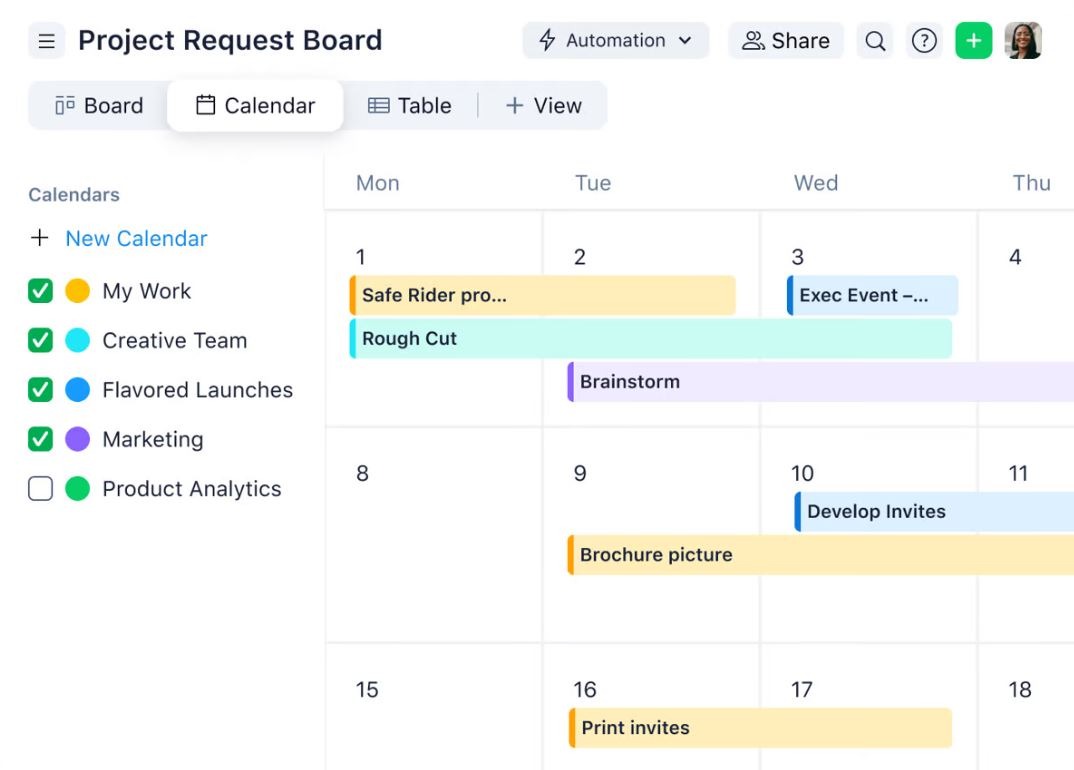Click the search magnifier icon
Viewport: 1074px width, 770px height.
875,41
